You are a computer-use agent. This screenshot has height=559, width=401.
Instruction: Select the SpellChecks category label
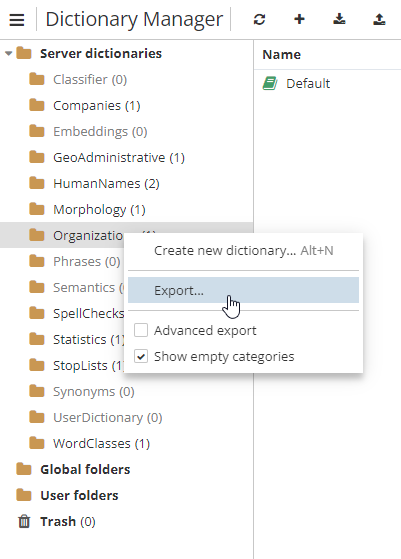click(x=88, y=314)
